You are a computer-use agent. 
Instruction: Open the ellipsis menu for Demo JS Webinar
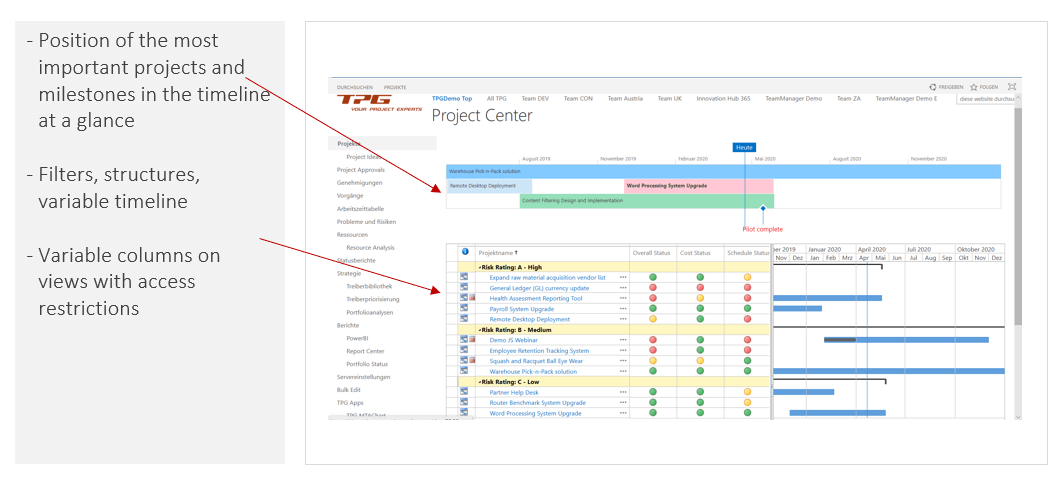pyautogui.click(x=623, y=340)
